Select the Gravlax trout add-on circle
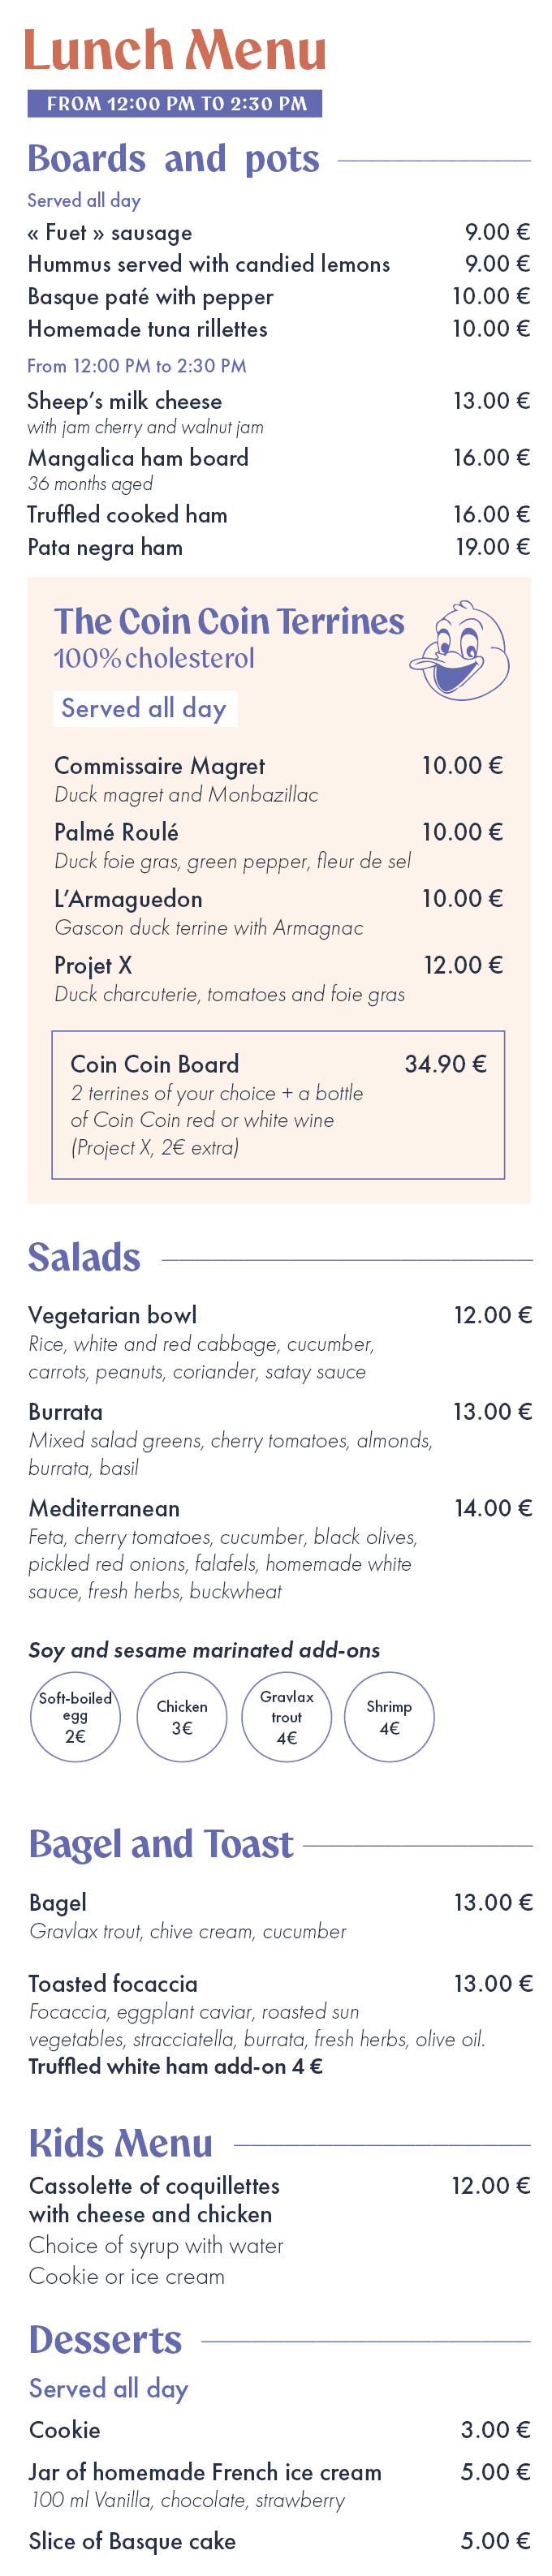552x2576 pixels. click(x=287, y=1717)
